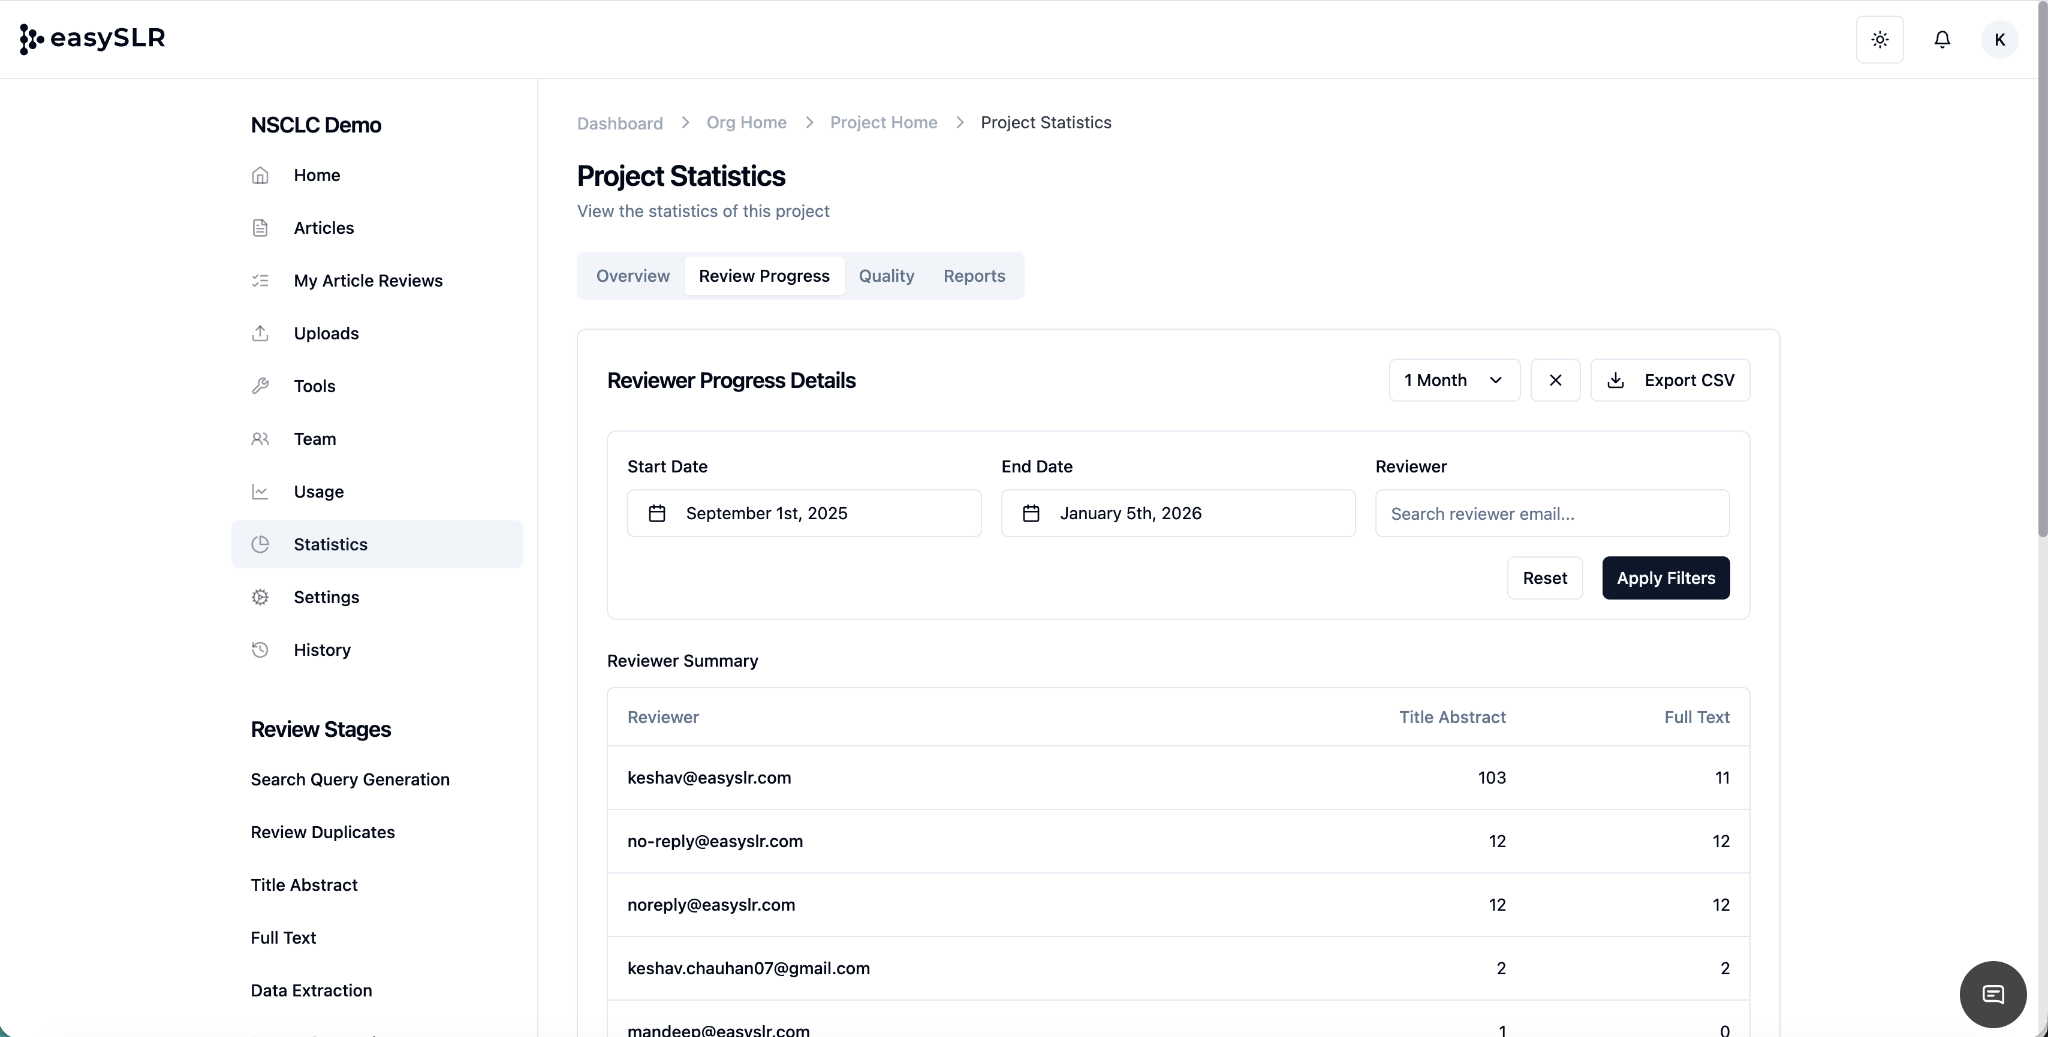Click the easySLR logo
The height and width of the screenshot is (1037, 2048).
pos(93,39)
